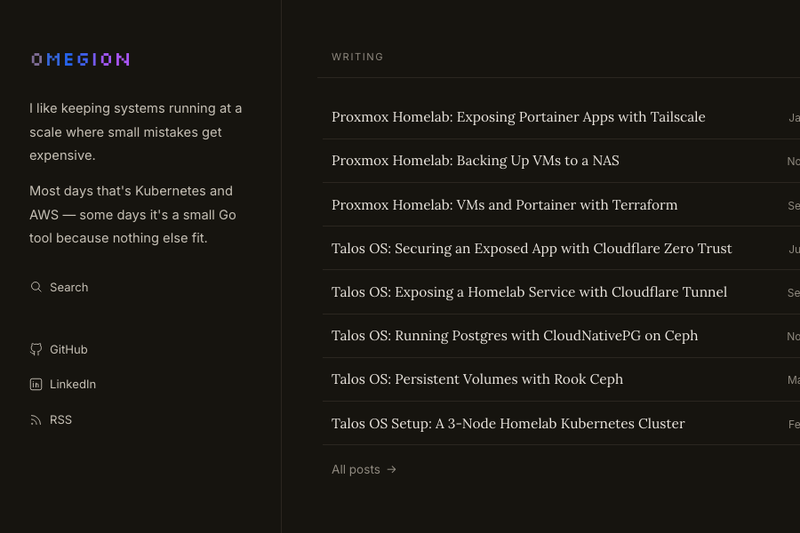Open Exposing Portainer Apps with Tailscale post
Viewport: 800px width, 533px height.
coord(518,117)
